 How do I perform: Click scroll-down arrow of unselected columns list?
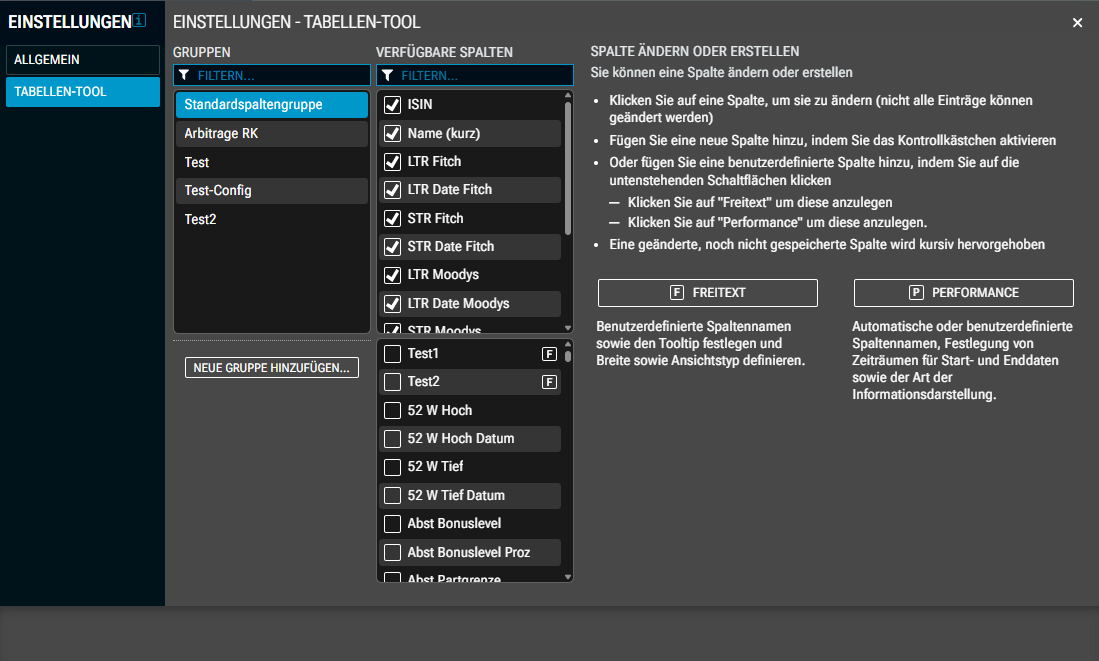coord(568,577)
